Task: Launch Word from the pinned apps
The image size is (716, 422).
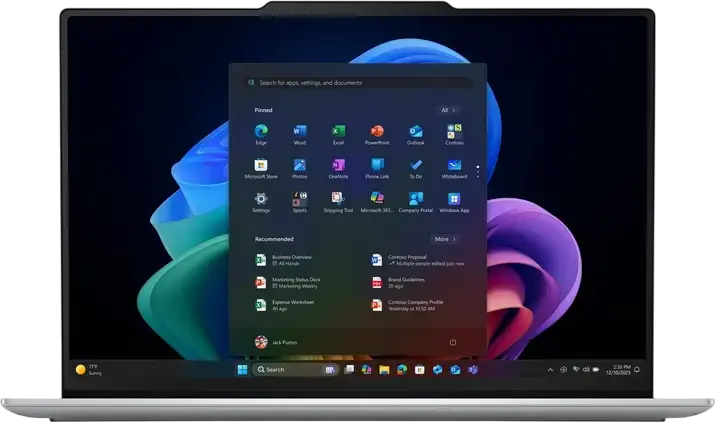Action: (300, 134)
